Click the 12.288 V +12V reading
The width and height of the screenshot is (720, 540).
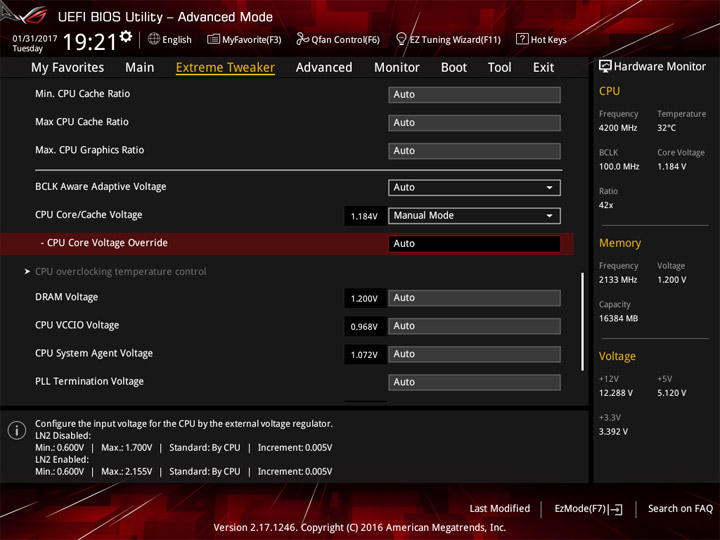[616, 393]
